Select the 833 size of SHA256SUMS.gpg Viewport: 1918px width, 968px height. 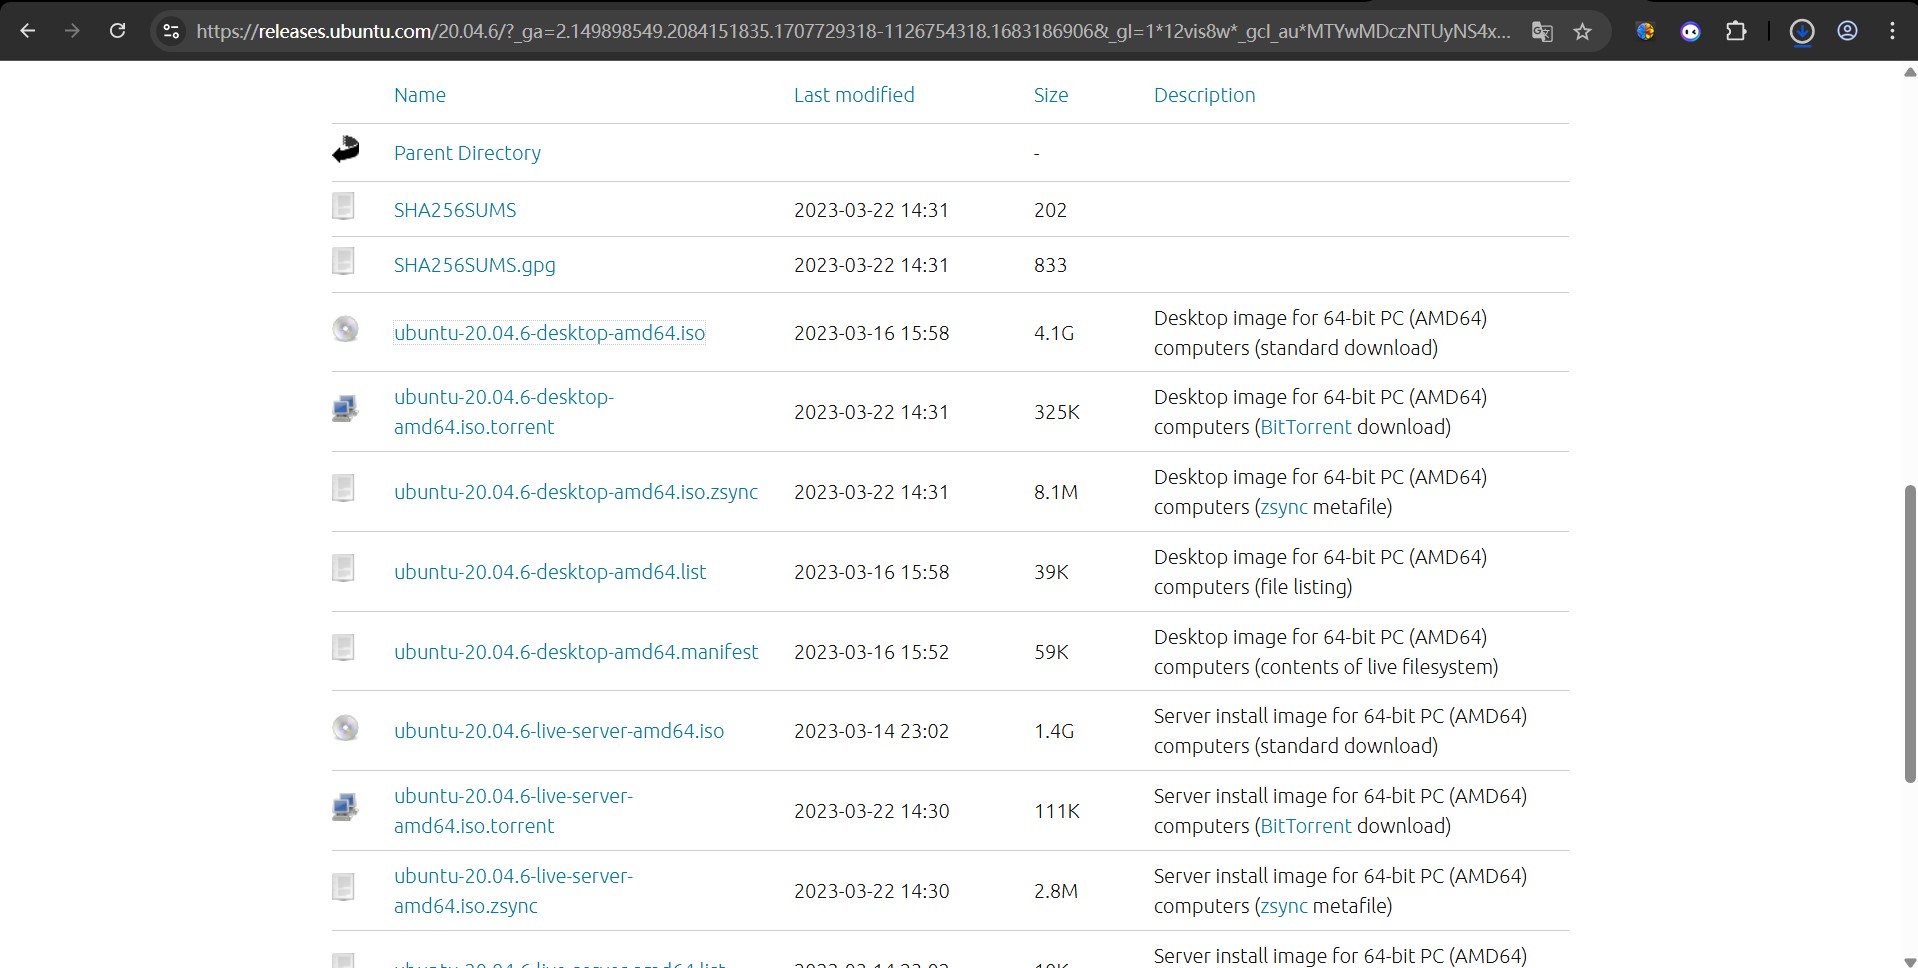point(1050,265)
